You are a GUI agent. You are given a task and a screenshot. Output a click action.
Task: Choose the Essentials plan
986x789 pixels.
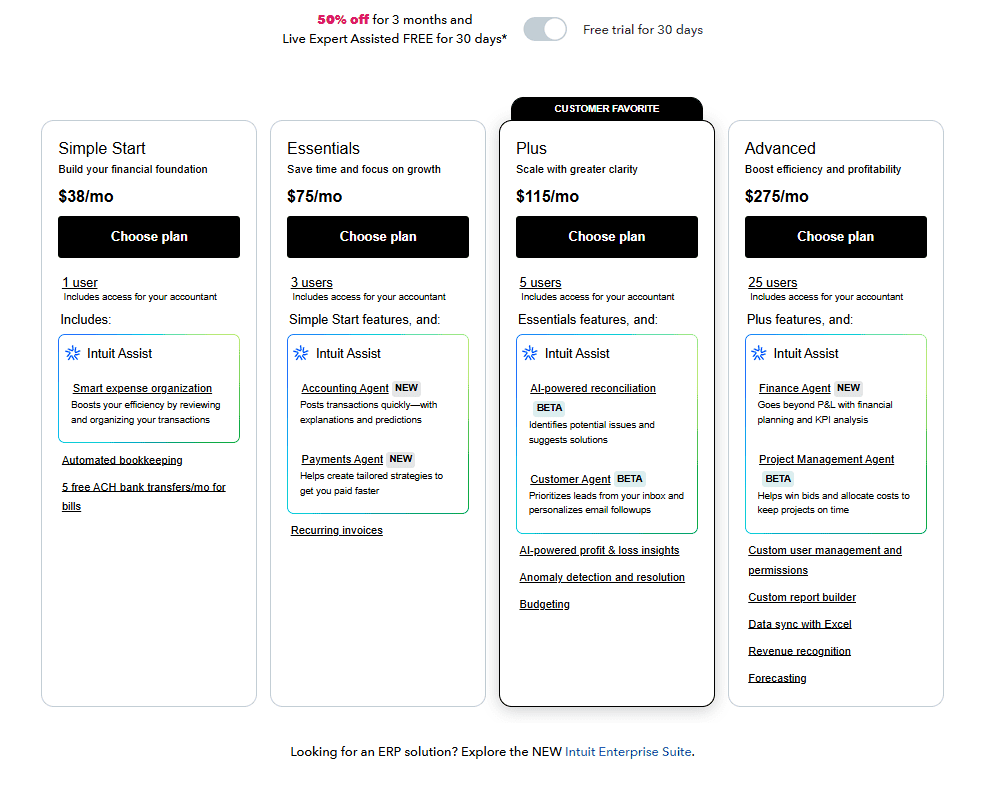click(377, 237)
